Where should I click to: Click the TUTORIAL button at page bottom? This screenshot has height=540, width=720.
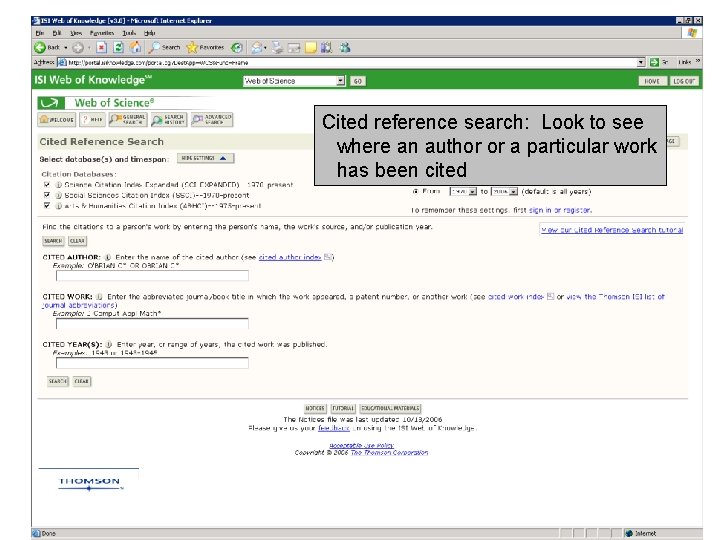[x=343, y=408]
